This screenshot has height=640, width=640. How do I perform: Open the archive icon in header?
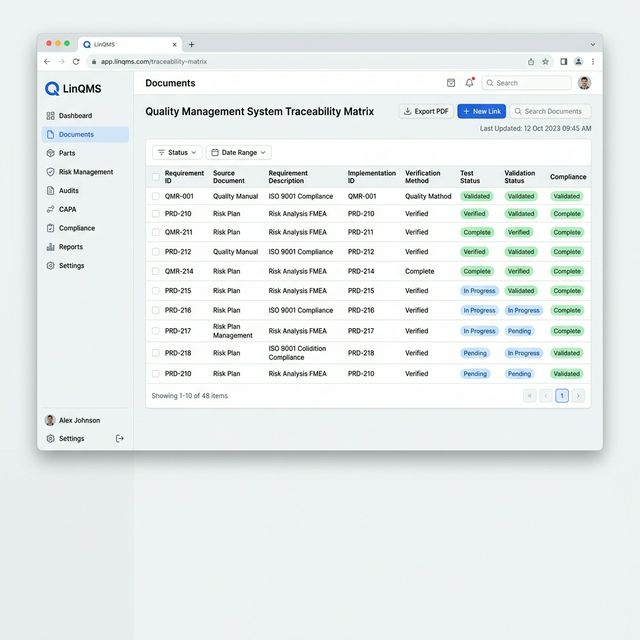click(451, 83)
